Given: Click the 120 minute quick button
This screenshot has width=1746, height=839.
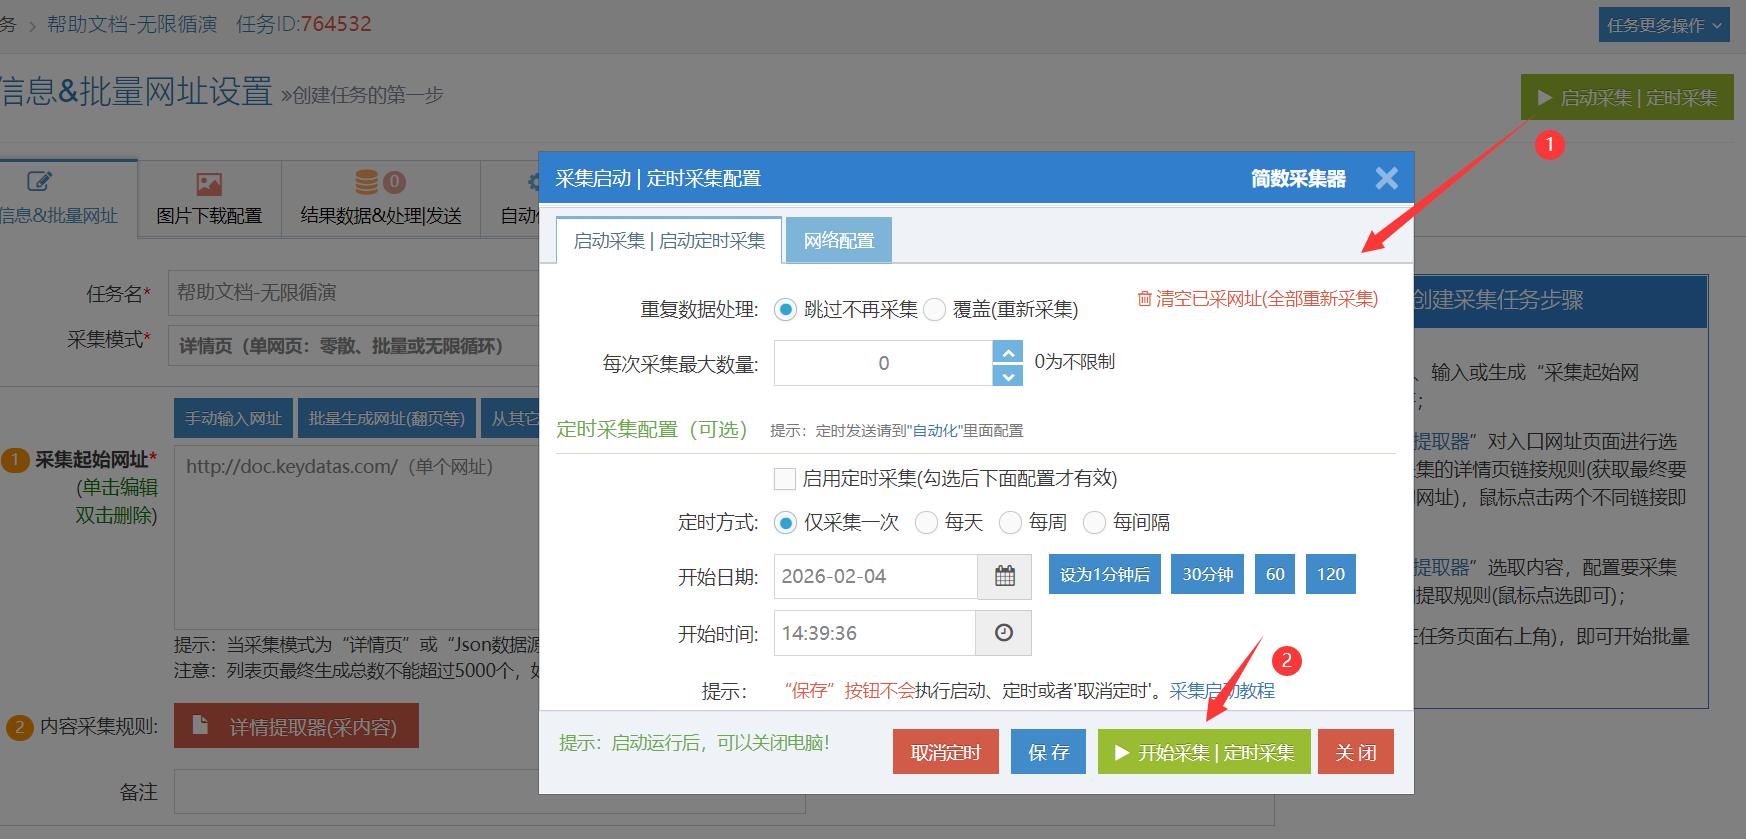Looking at the screenshot, I should coord(1331,574).
